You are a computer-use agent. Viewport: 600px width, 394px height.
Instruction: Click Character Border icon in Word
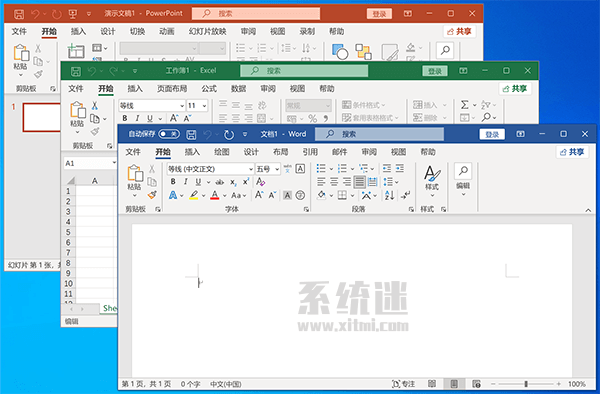pyautogui.click(x=300, y=168)
